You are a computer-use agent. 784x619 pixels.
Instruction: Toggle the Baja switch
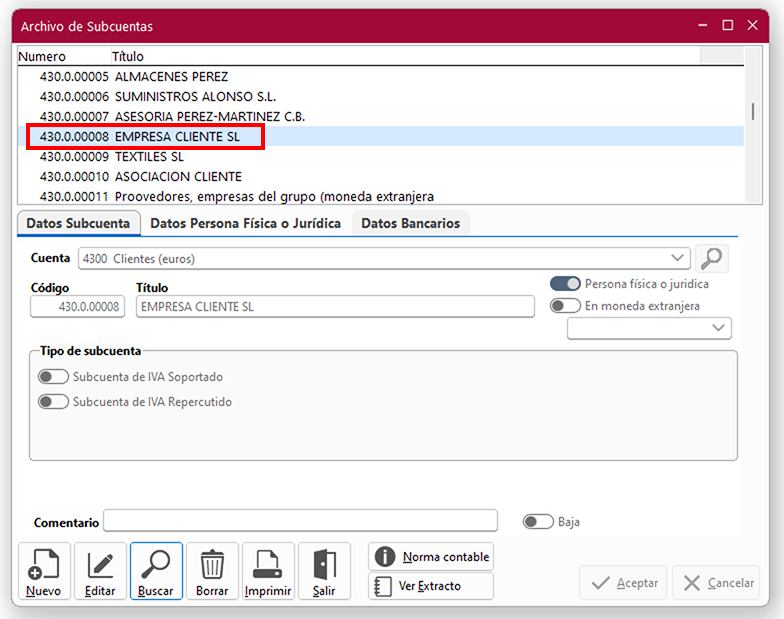(x=538, y=522)
